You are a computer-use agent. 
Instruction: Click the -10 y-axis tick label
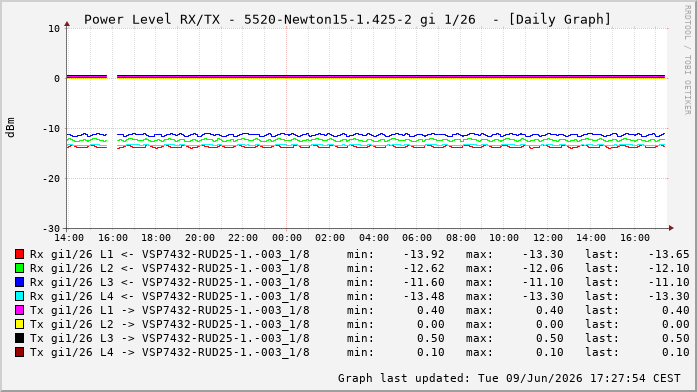tap(51, 129)
